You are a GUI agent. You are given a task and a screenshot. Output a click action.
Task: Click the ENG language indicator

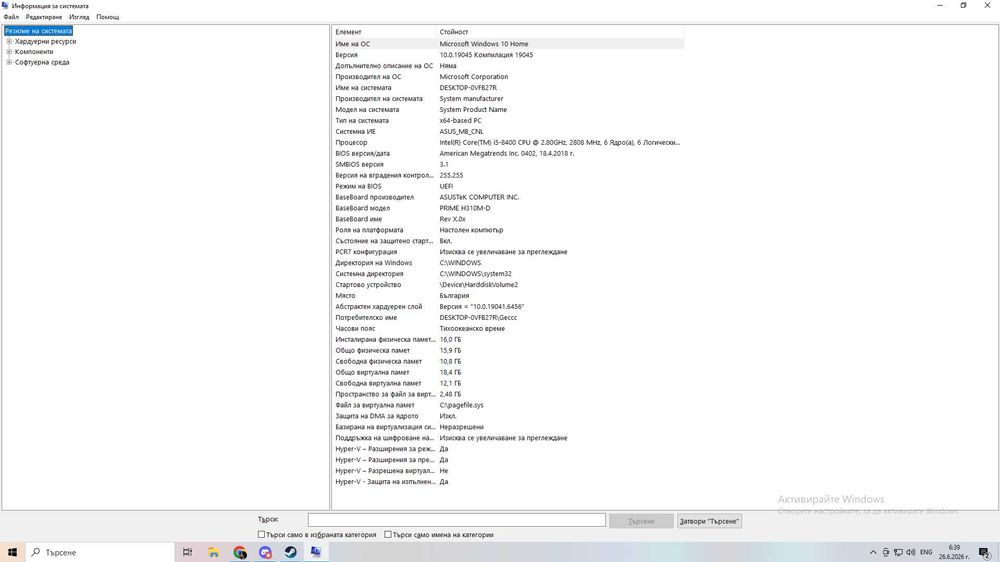tap(926, 552)
